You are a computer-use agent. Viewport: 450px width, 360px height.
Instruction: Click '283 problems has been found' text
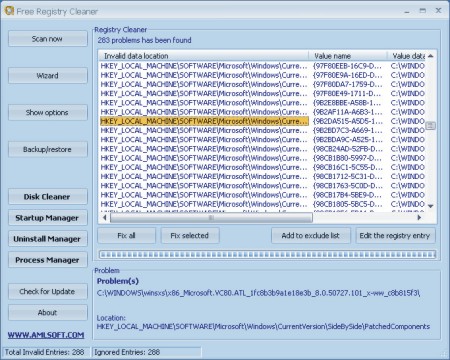tap(145, 40)
